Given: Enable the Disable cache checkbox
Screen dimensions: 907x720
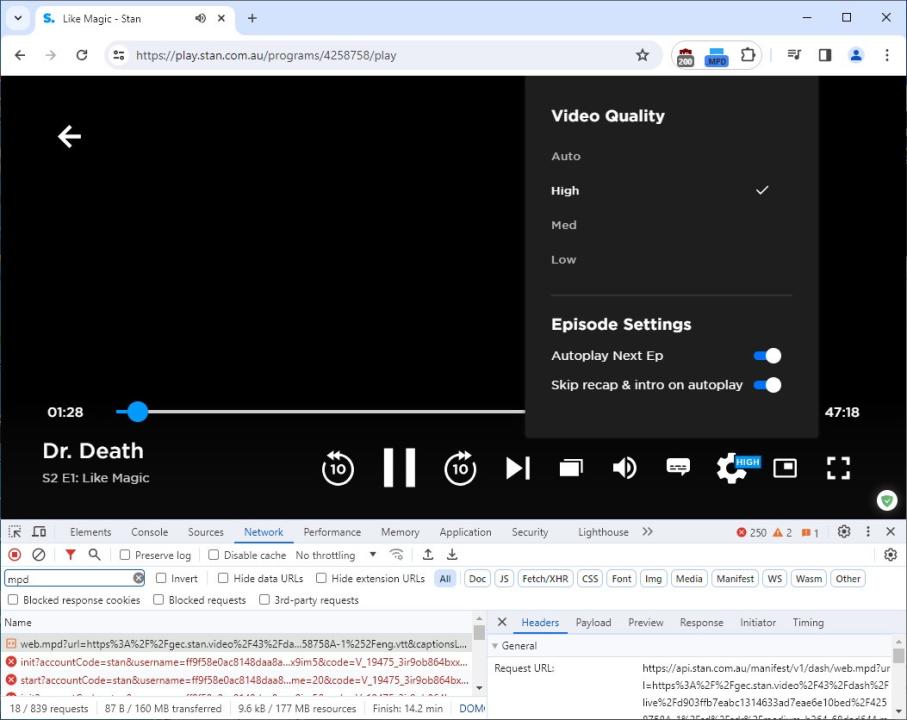Looking at the screenshot, I should pos(214,555).
